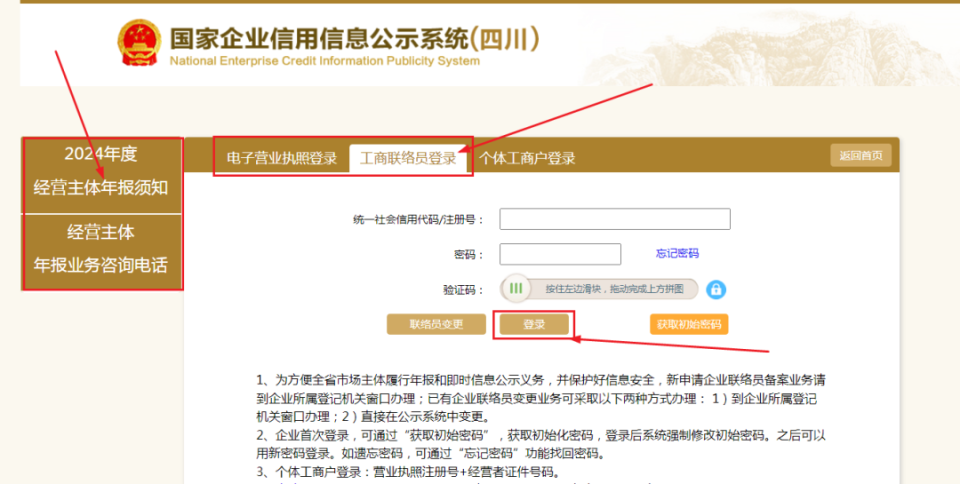
Task: Click the green slider handle of captcha
Action: coord(516,288)
